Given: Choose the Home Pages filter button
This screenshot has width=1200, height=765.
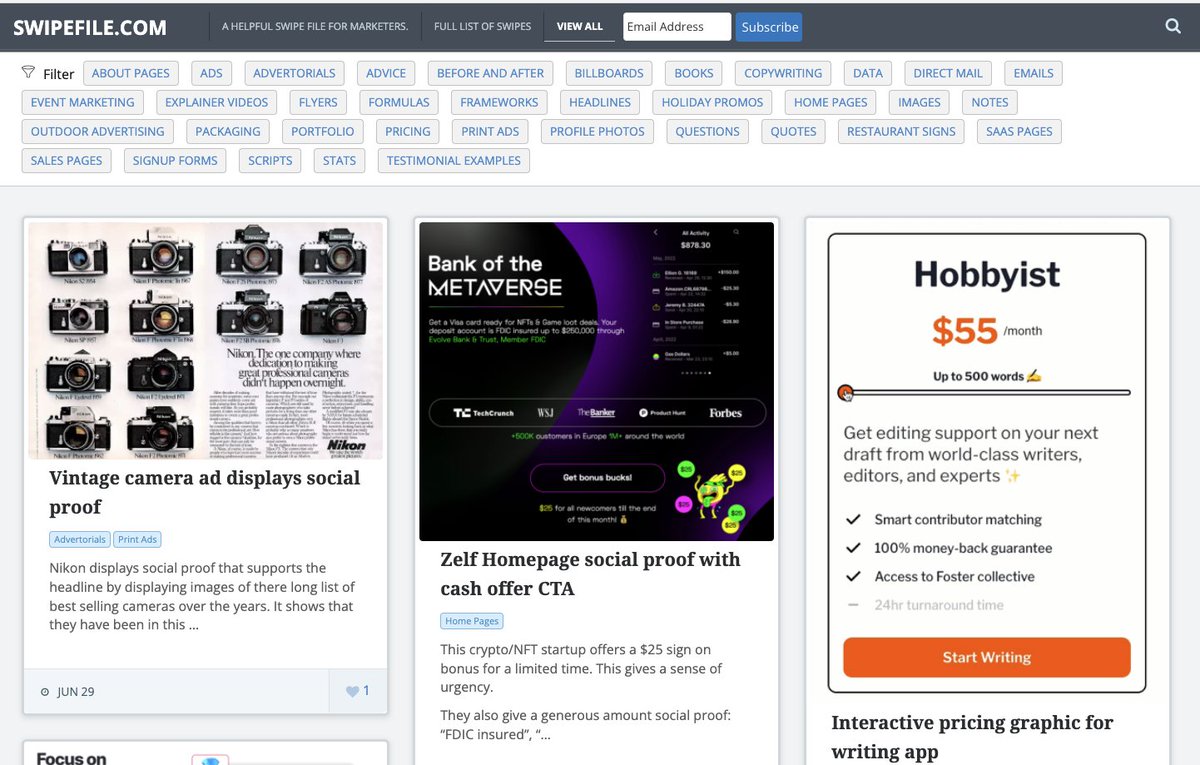Looking at the screenshot, I should 831,102.
